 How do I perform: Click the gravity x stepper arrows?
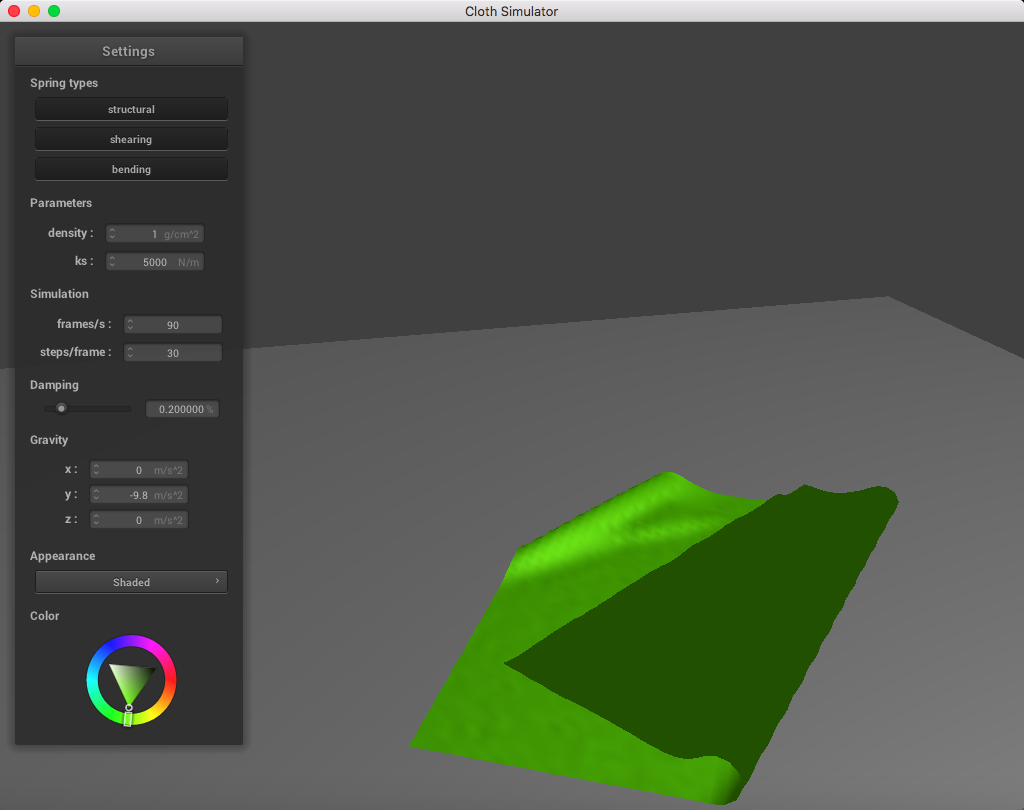coord(96,470)
